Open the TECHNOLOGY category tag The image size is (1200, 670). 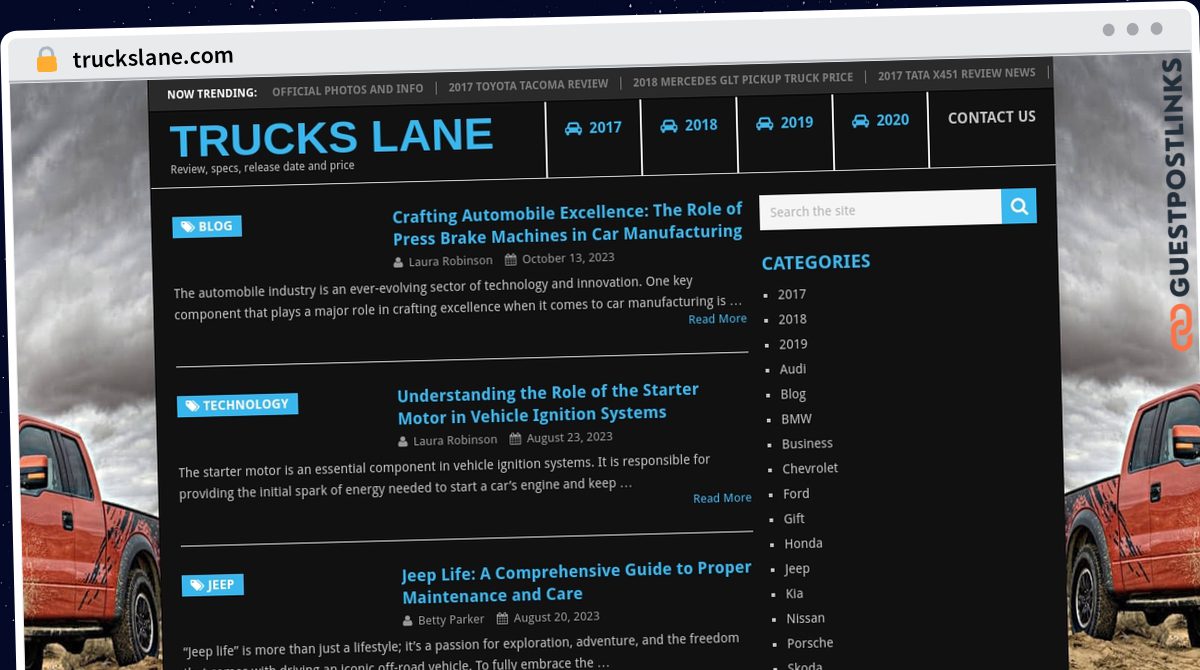click(x=238, y=405)
